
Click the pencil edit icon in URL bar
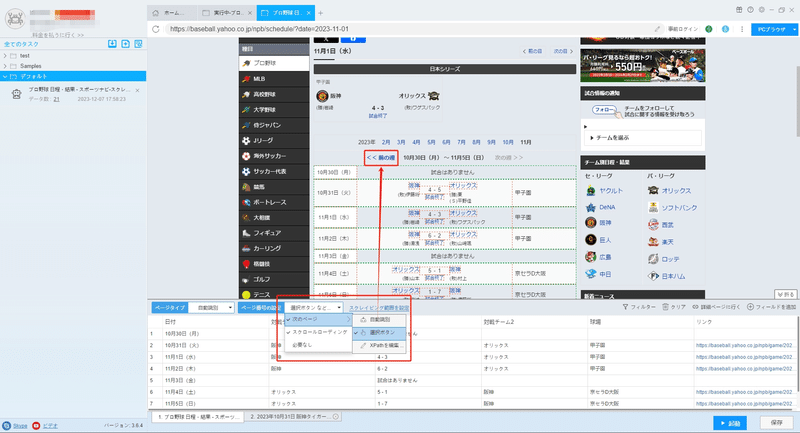(657, 29)
